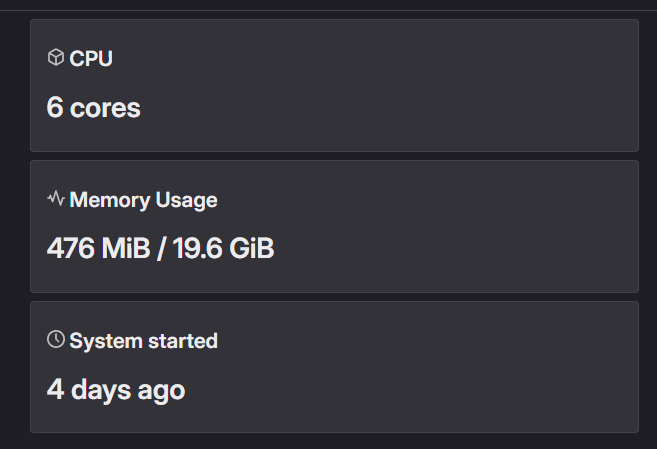Image resolution: width=657 pixels, height=449 pixels.
Task: Click the divider line above the CPU card
Action: tap(330, 10)
